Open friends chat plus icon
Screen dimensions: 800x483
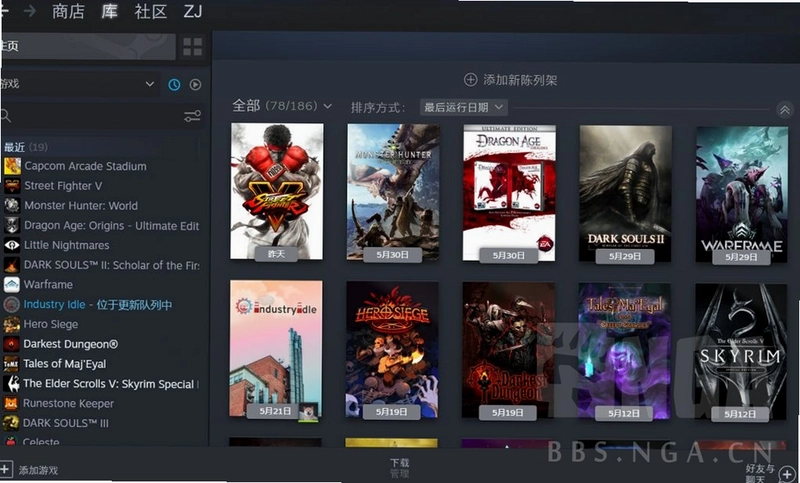pos(787,475)
